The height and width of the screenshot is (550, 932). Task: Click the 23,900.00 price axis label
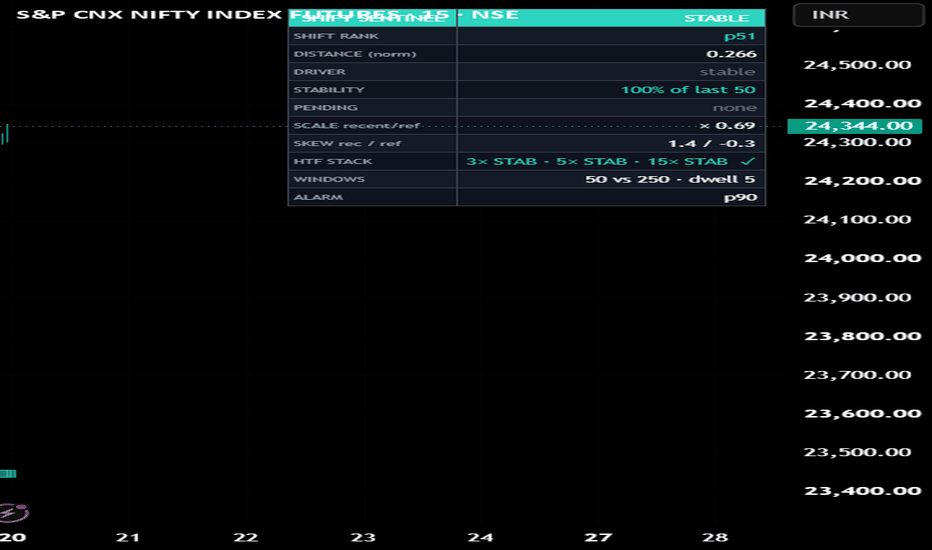click(857, 297)
